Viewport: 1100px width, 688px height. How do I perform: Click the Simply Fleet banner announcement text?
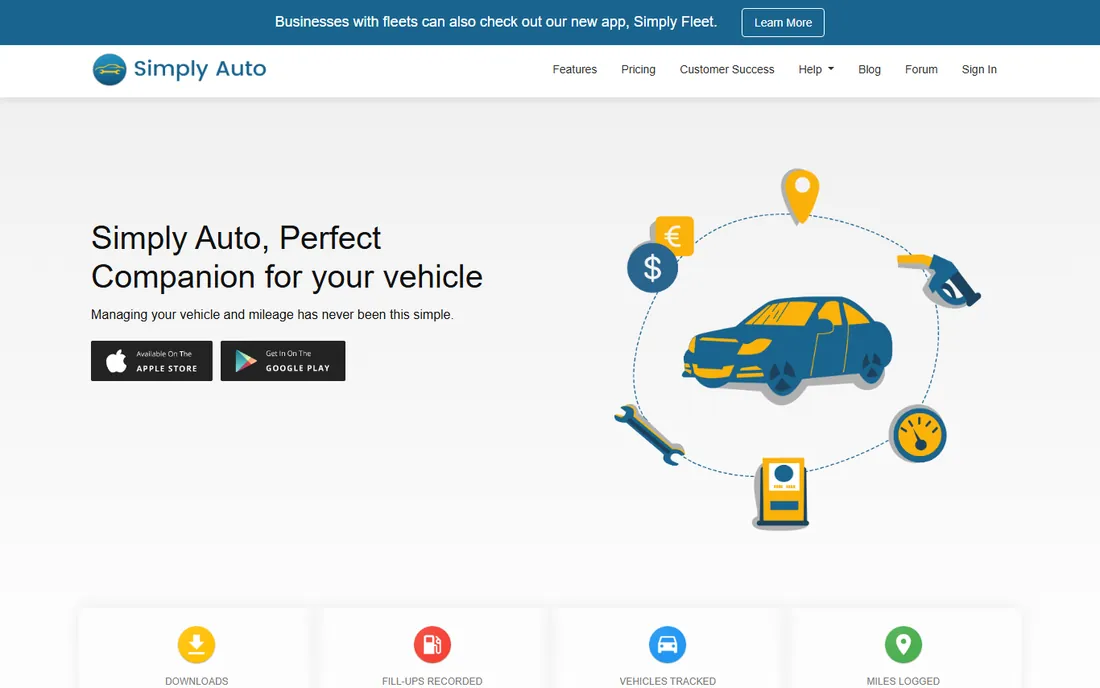pyautogui.click(x=496, y=22)
